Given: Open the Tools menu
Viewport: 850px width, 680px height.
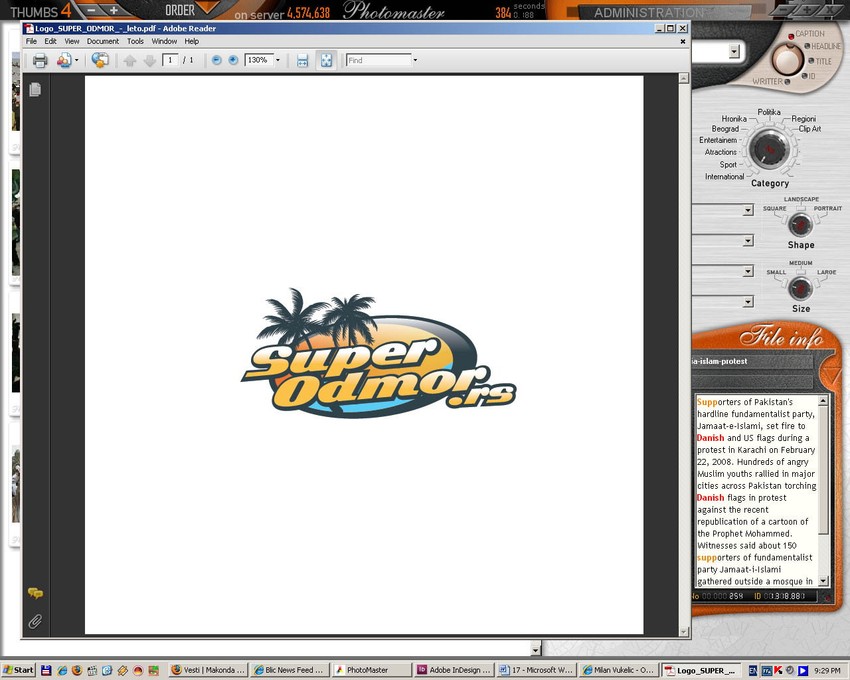Looking at the screenshot, I should (x=135, y=42).
